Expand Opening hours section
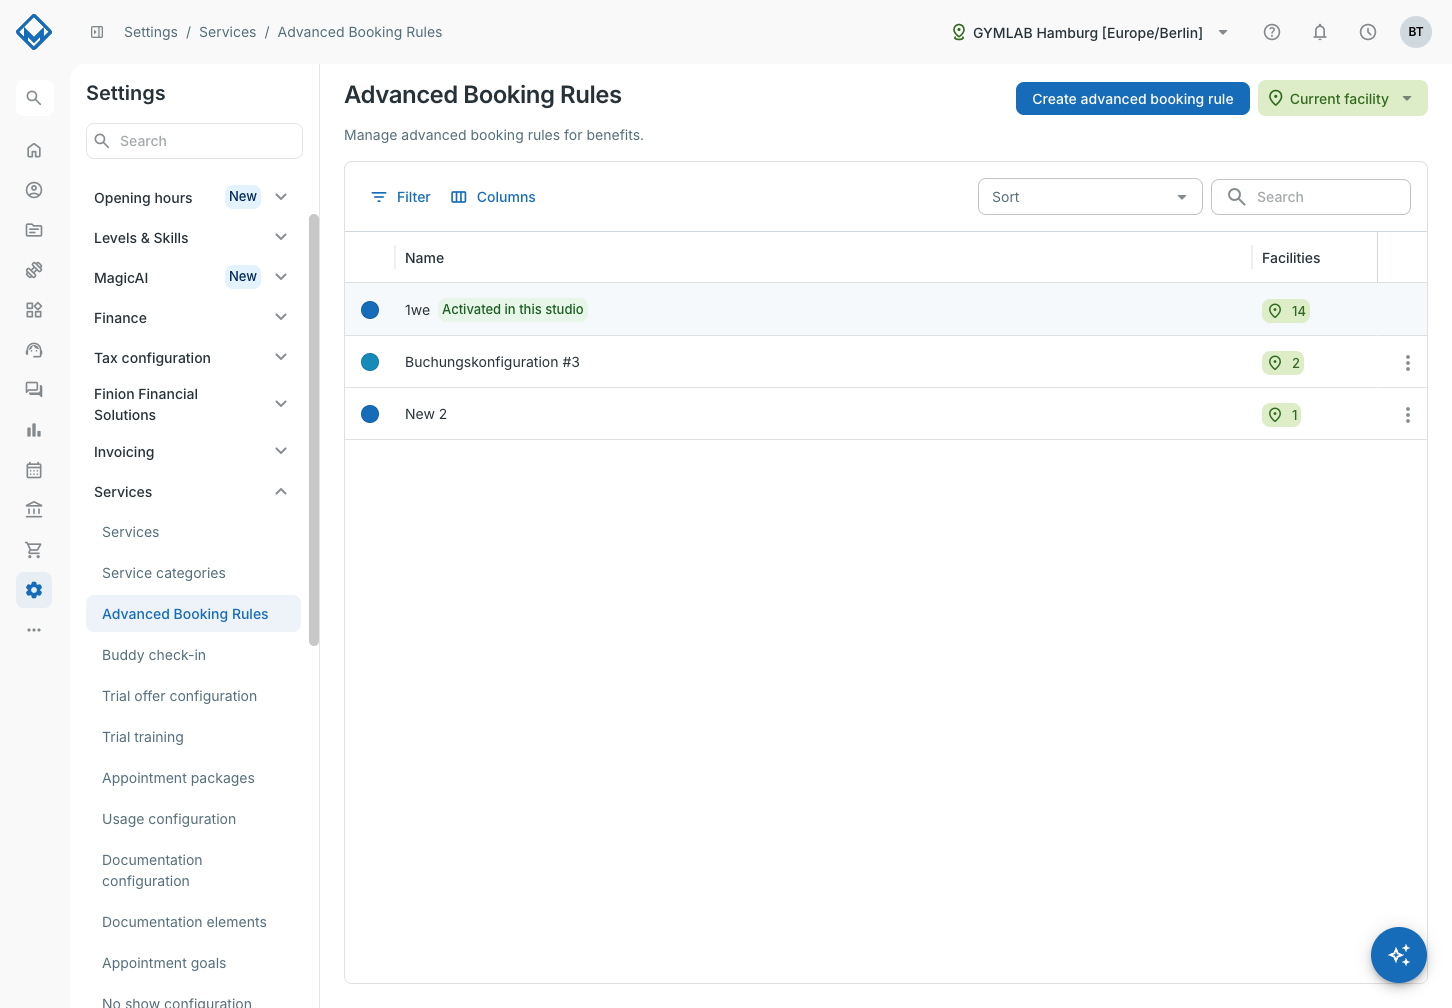The height and width of the screenshot is (1008, 1452). (x=193, y=197)
